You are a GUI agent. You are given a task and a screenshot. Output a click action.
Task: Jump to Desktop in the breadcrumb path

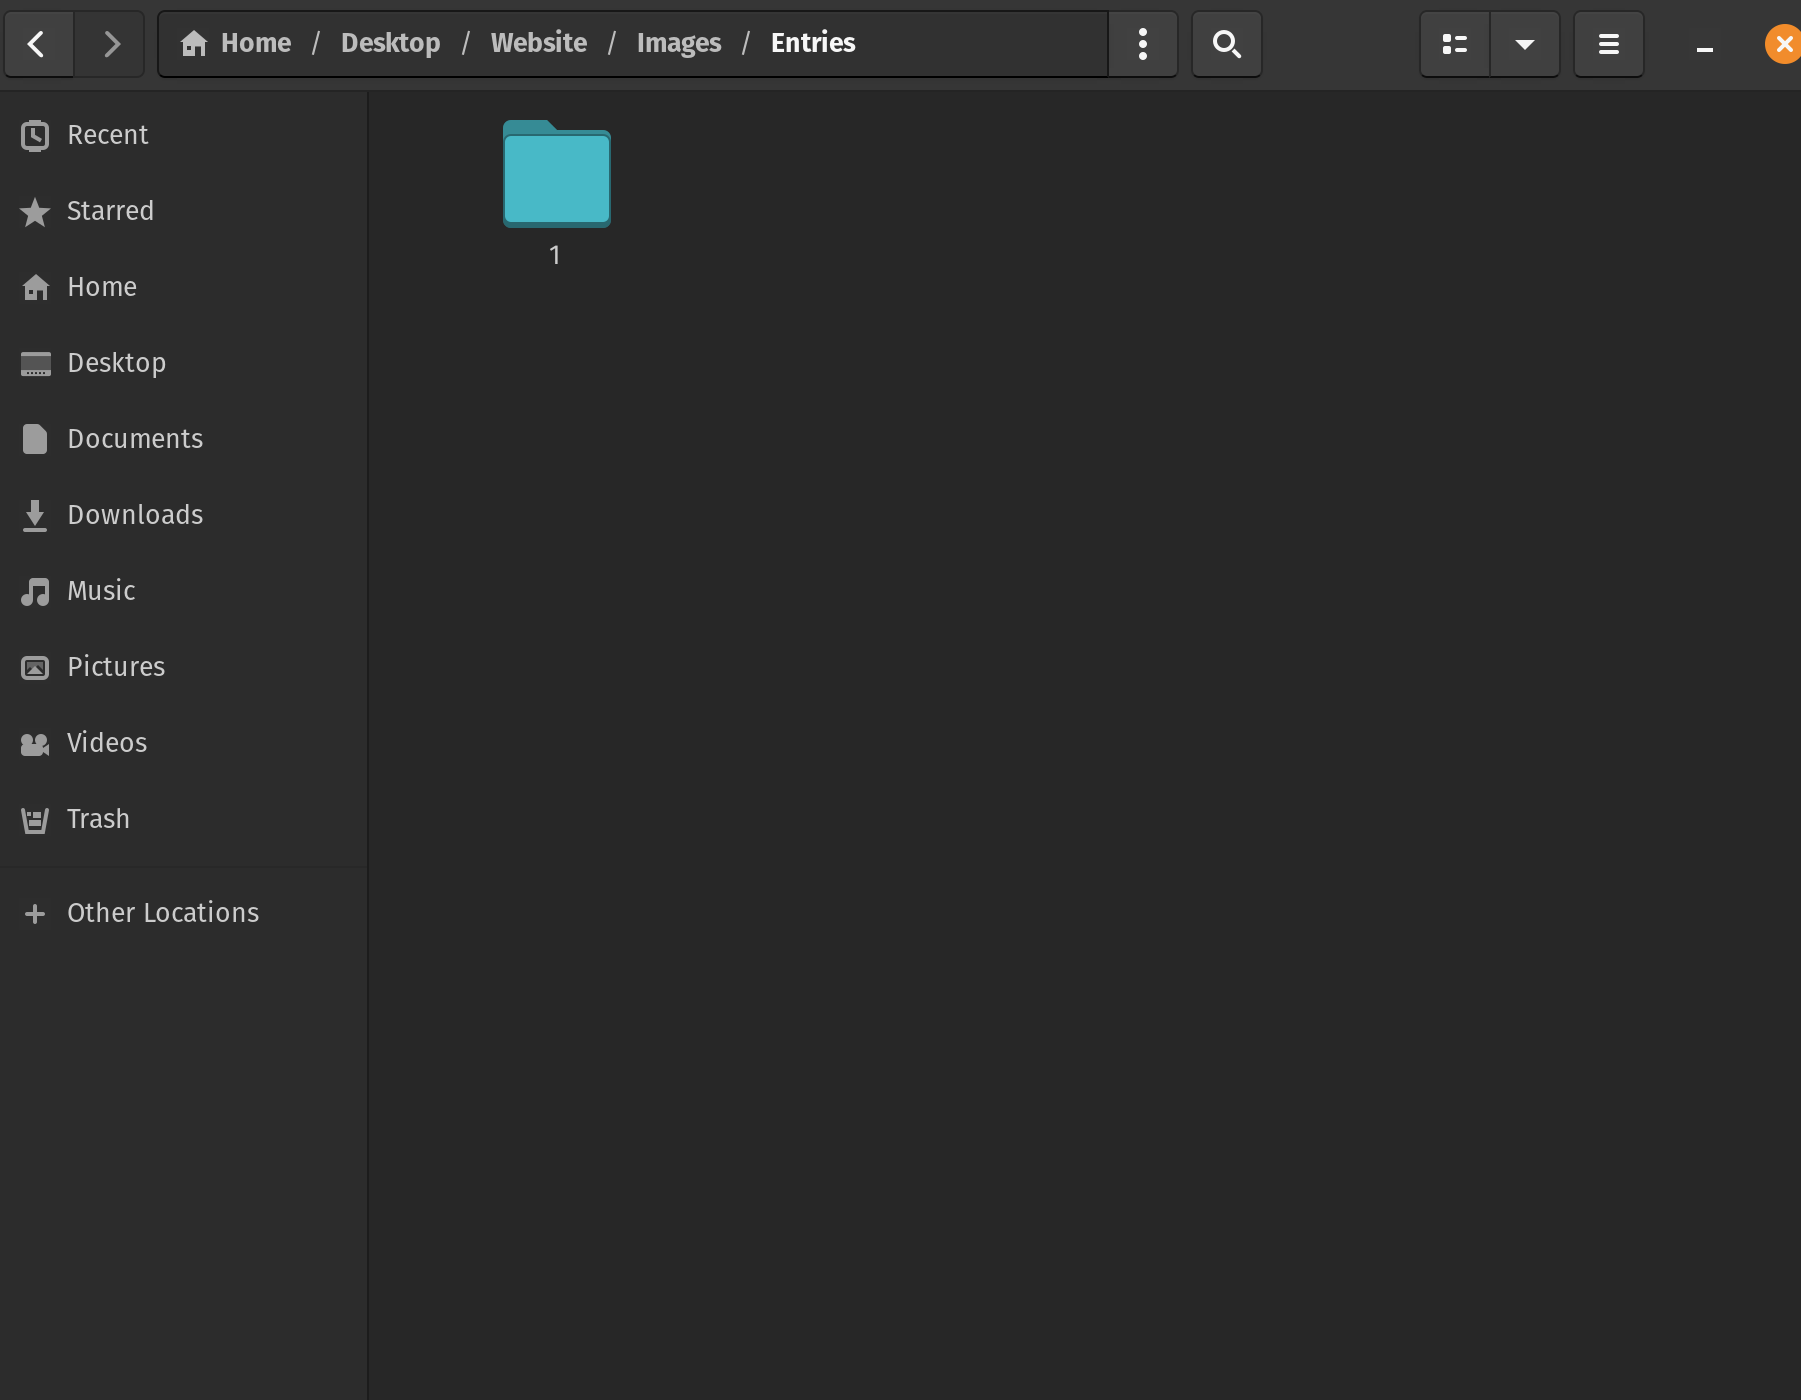click(390, 43)
